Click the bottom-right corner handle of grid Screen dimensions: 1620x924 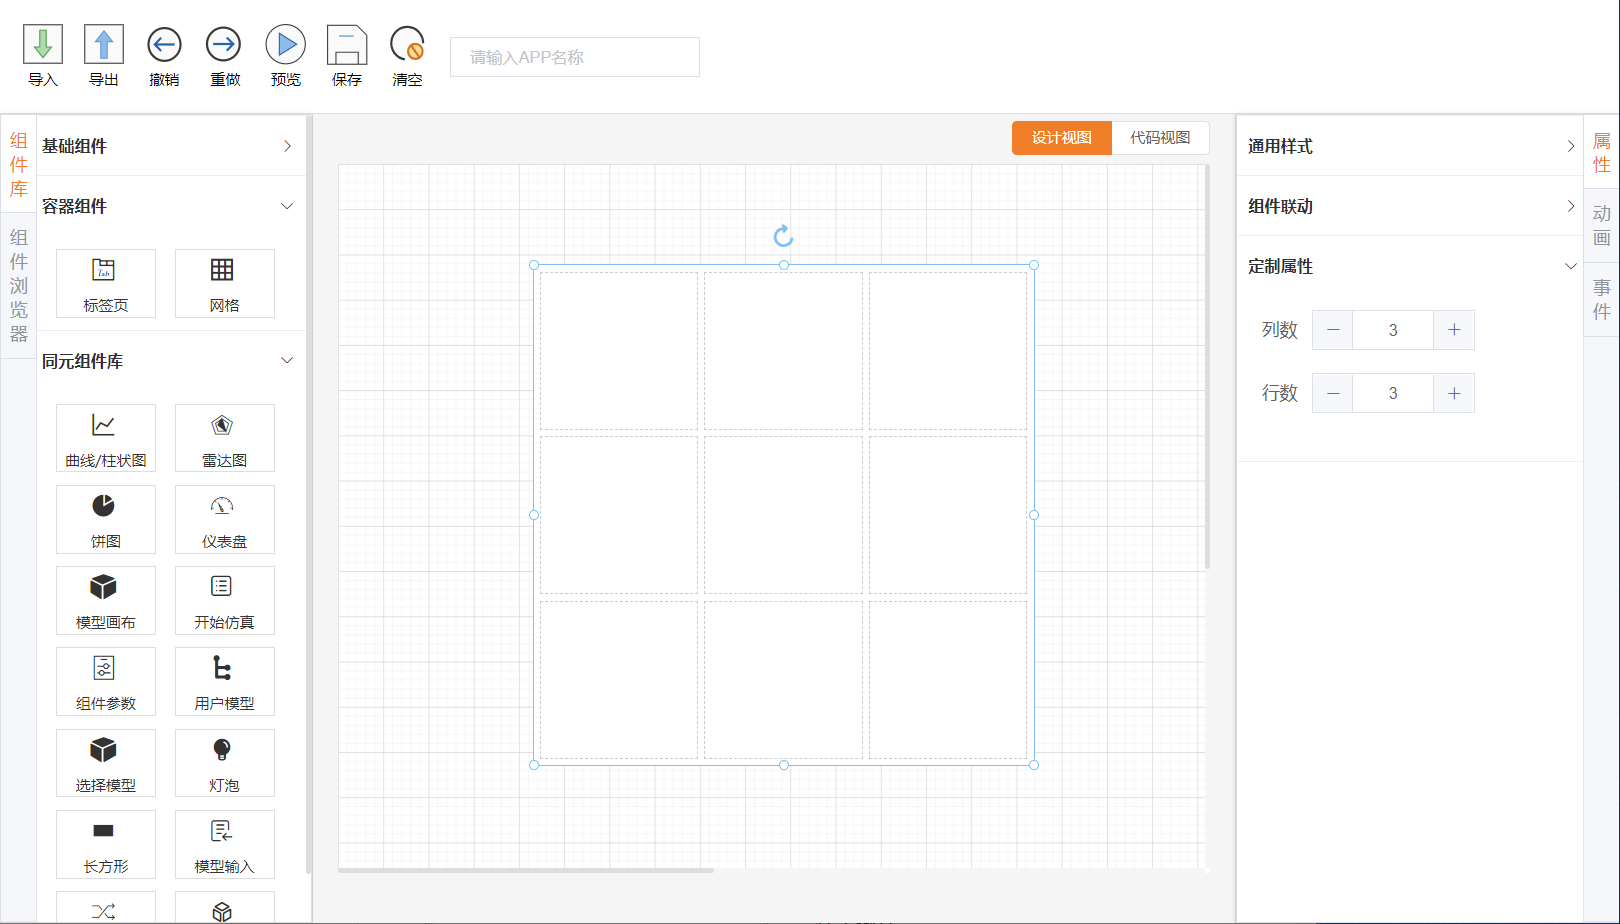1034,765
